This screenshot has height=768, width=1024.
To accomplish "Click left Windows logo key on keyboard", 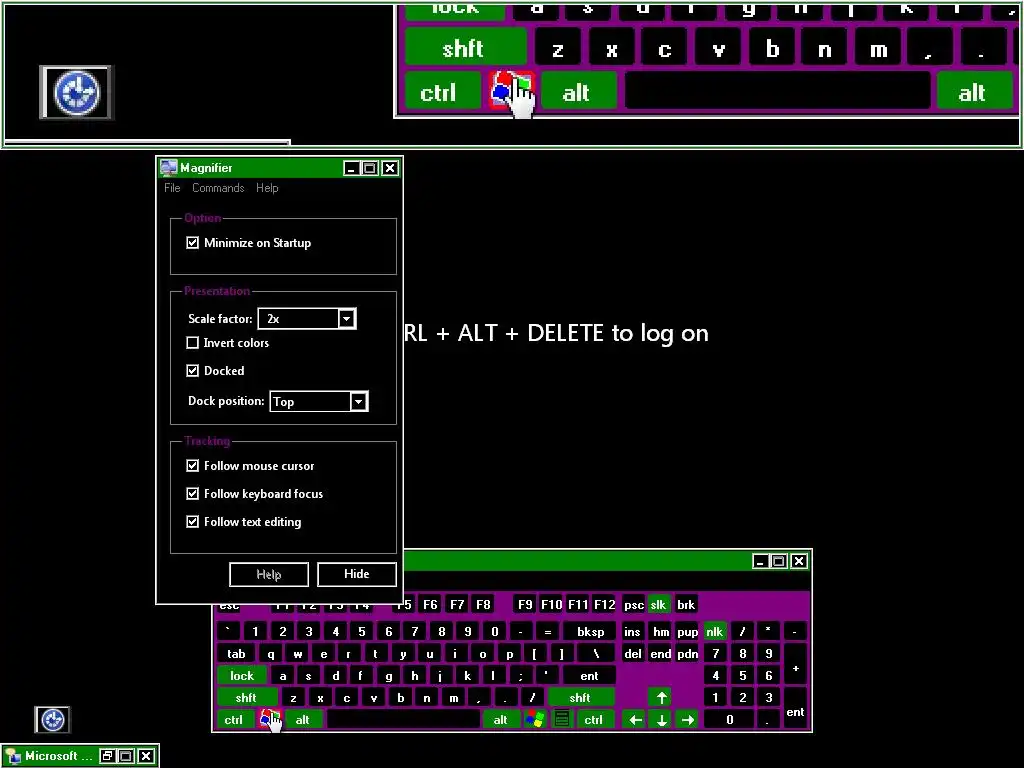I will (270, 719).
